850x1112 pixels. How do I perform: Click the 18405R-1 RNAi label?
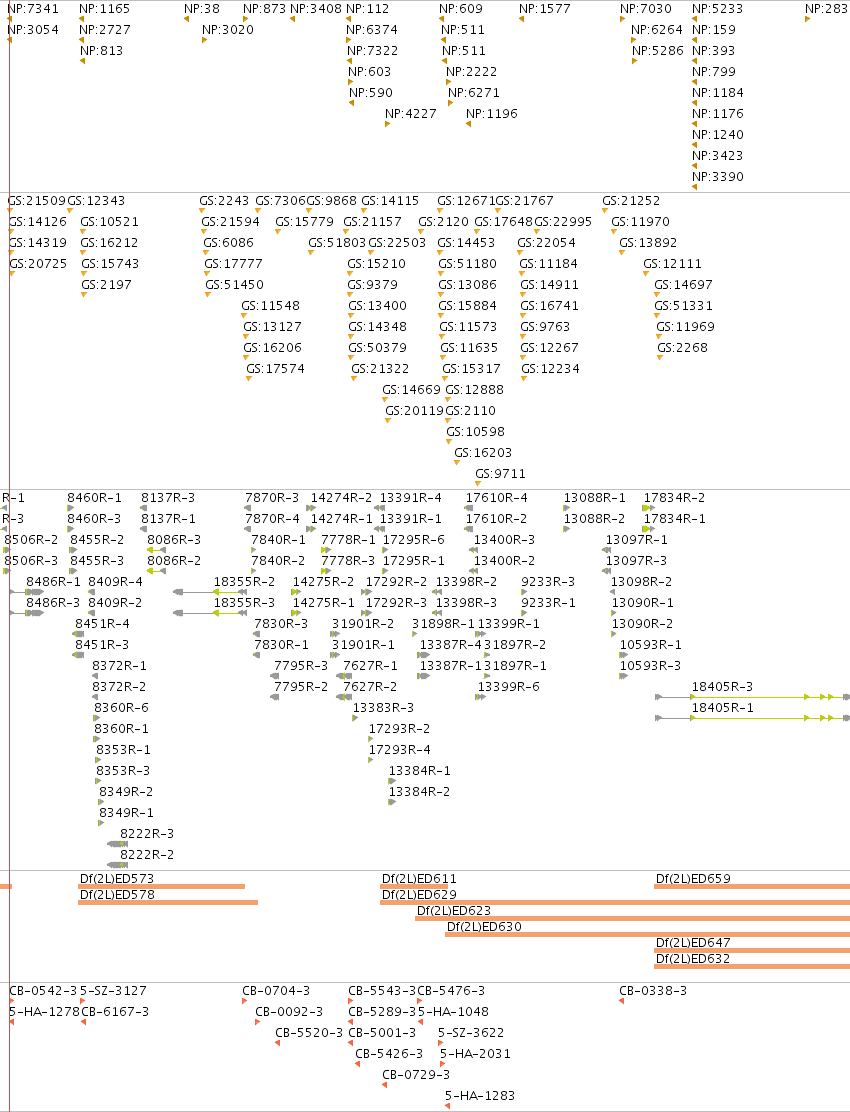722,708
